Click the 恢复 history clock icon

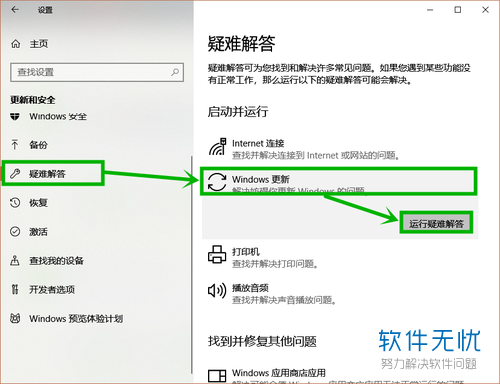(15, 203)
